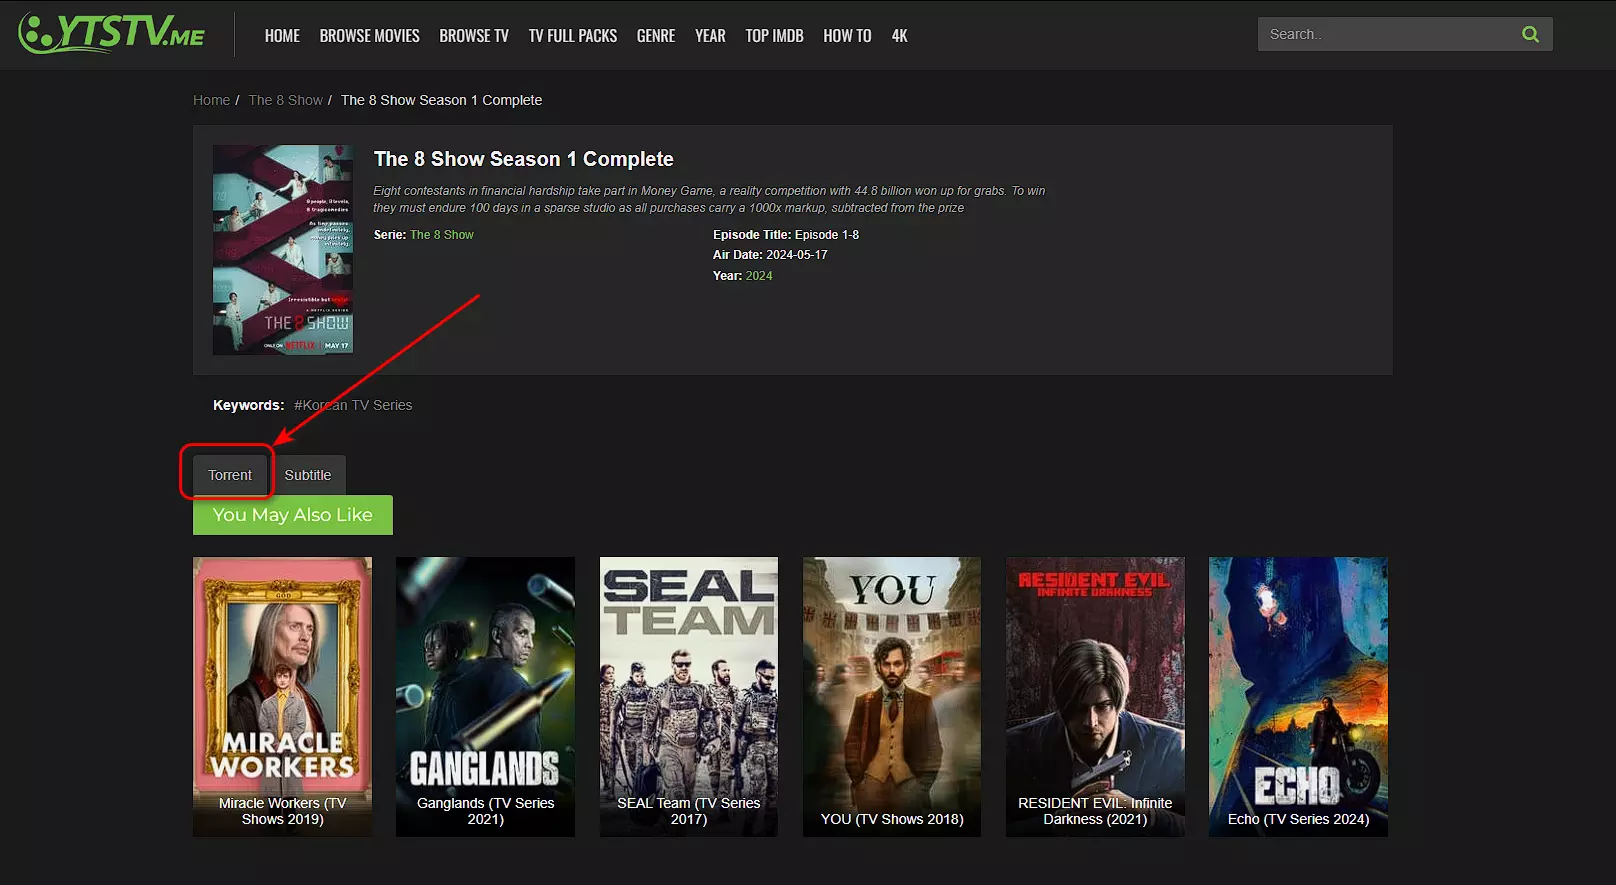This screenshot has height=885, width=1616.
Task: Click the 2024 year link
Action: tap(759, 276)
